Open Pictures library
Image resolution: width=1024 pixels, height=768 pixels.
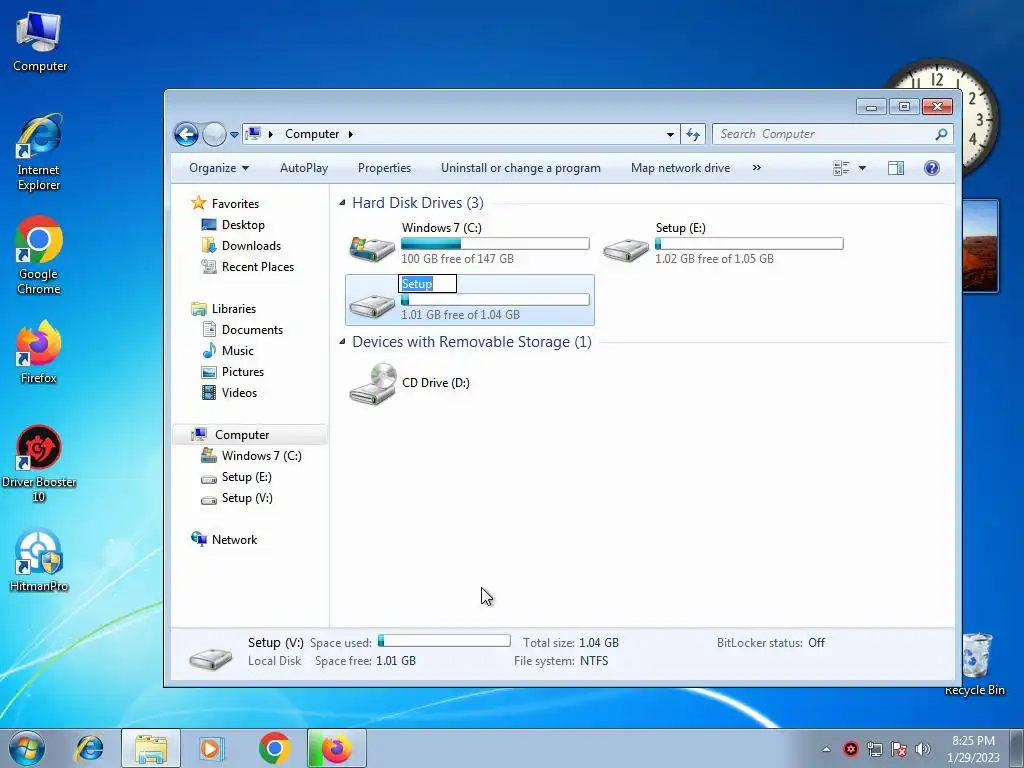coord(243,372)
